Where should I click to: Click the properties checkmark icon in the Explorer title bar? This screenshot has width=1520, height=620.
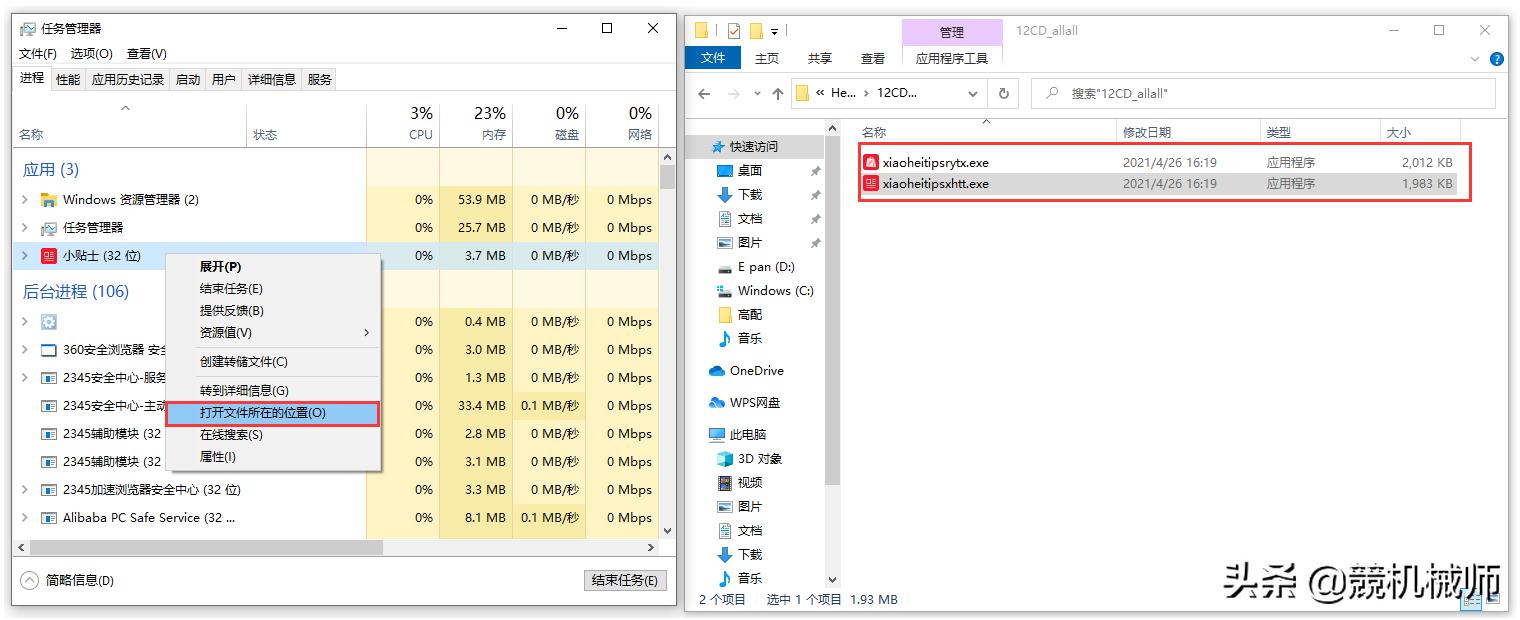pos(733,30)
